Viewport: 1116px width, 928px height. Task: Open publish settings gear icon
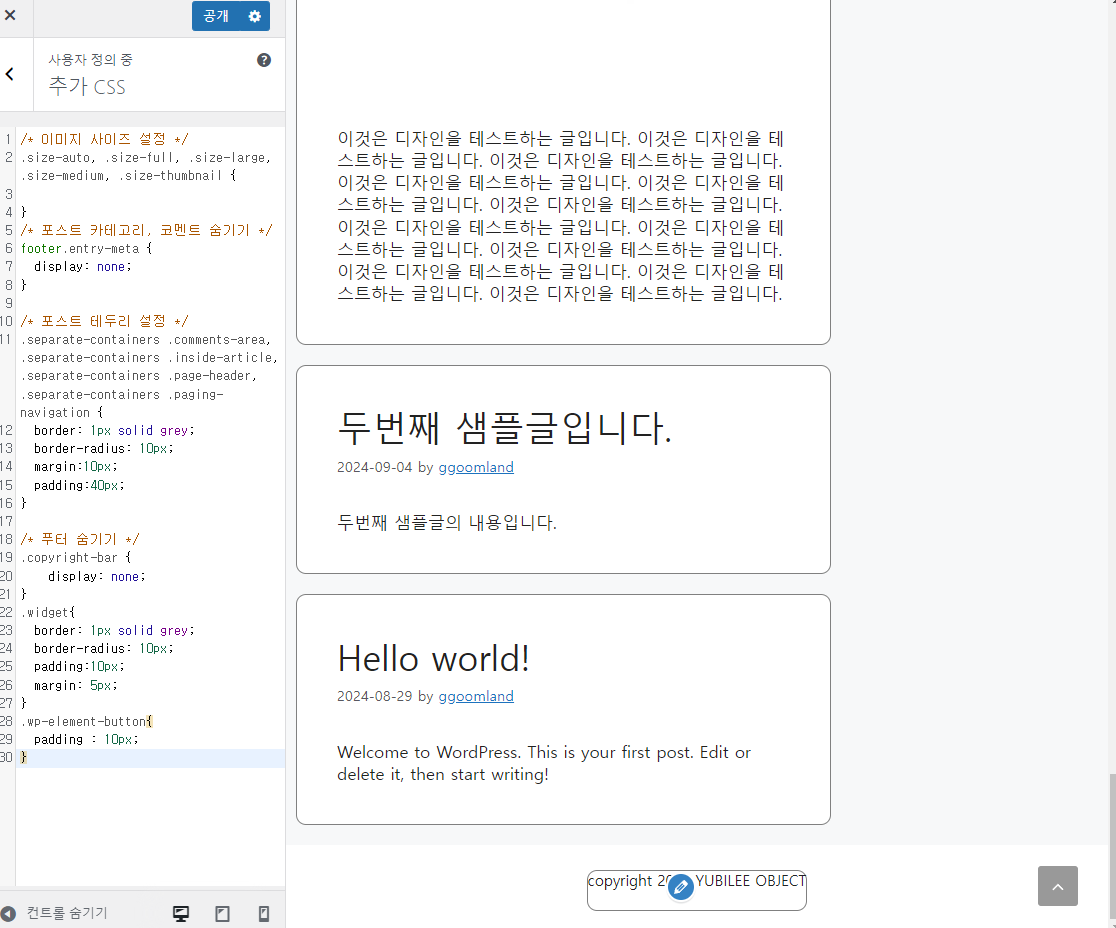click(x=255, y=16)
